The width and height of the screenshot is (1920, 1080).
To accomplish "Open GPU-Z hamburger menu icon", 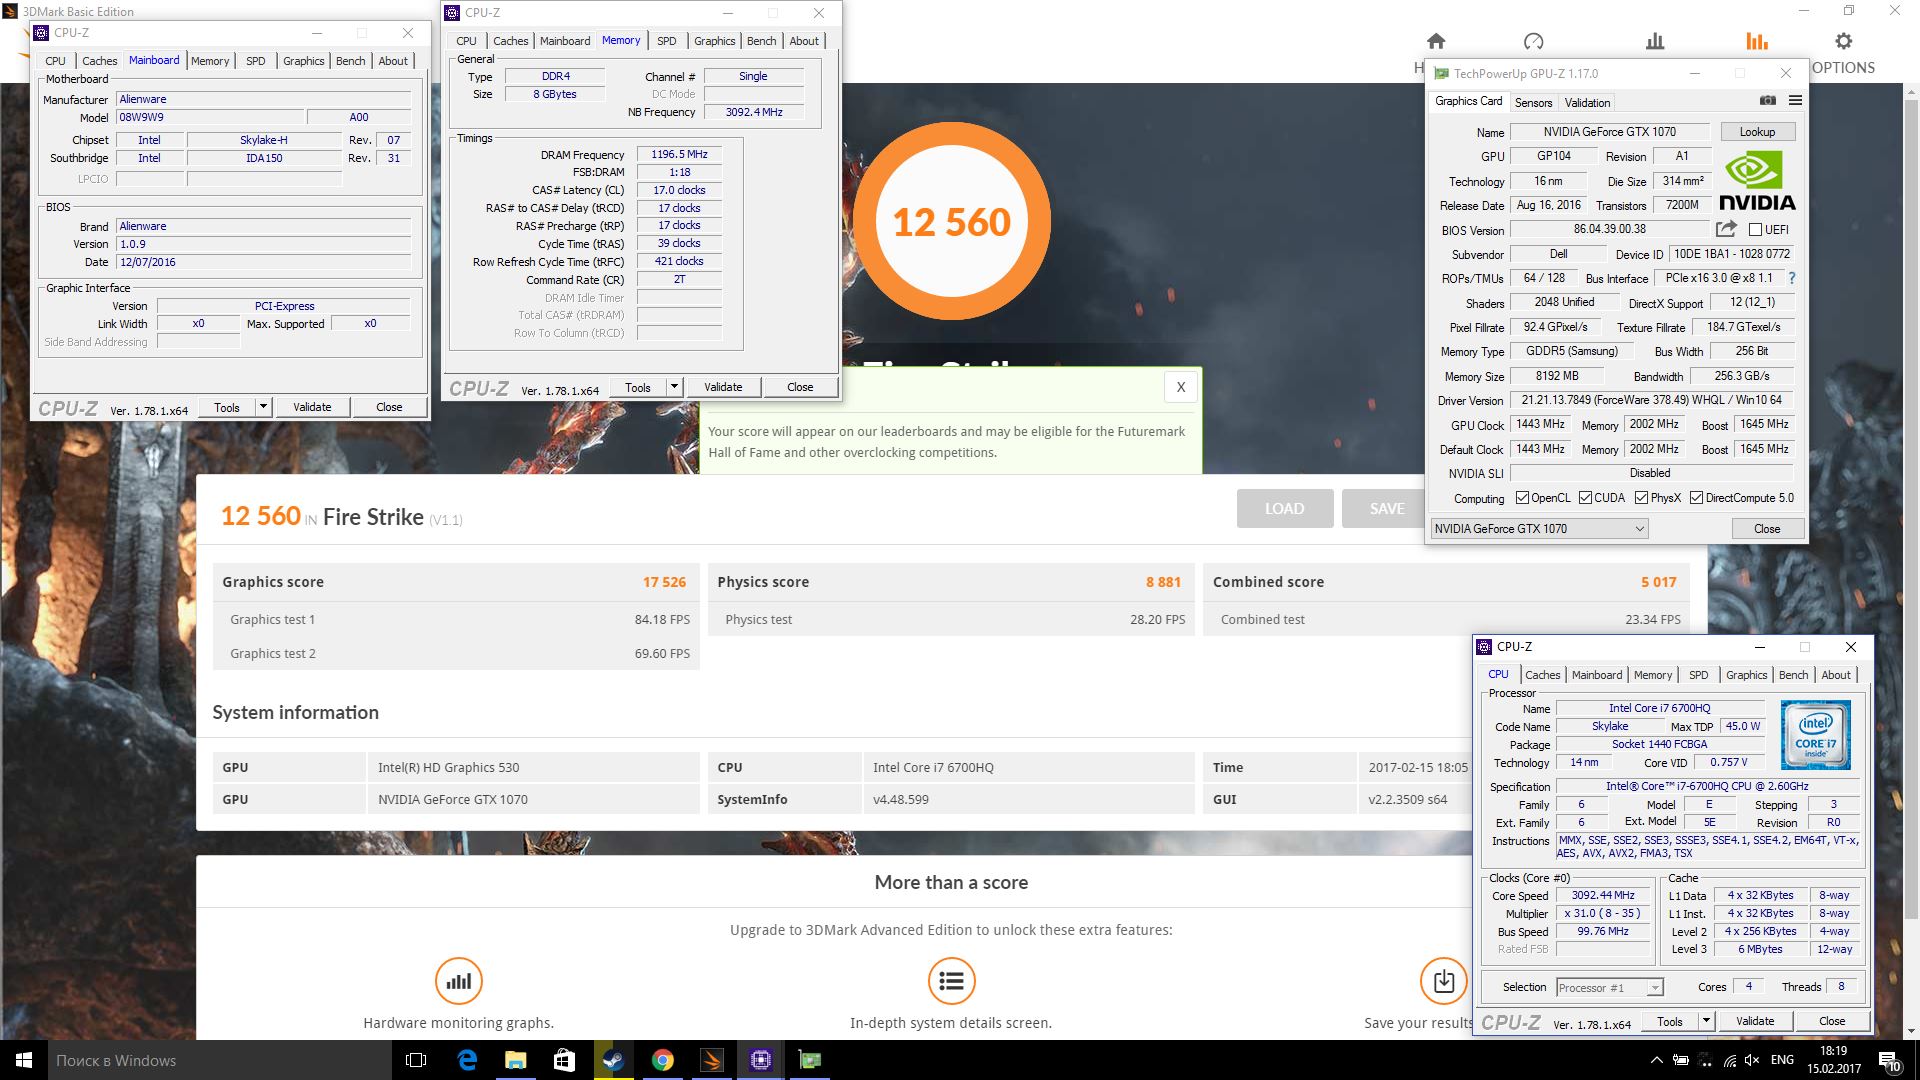I will (x=1795, y=101).
